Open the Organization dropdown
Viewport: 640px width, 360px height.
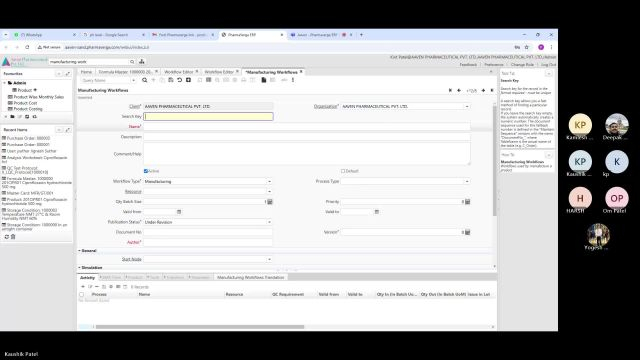467,107
